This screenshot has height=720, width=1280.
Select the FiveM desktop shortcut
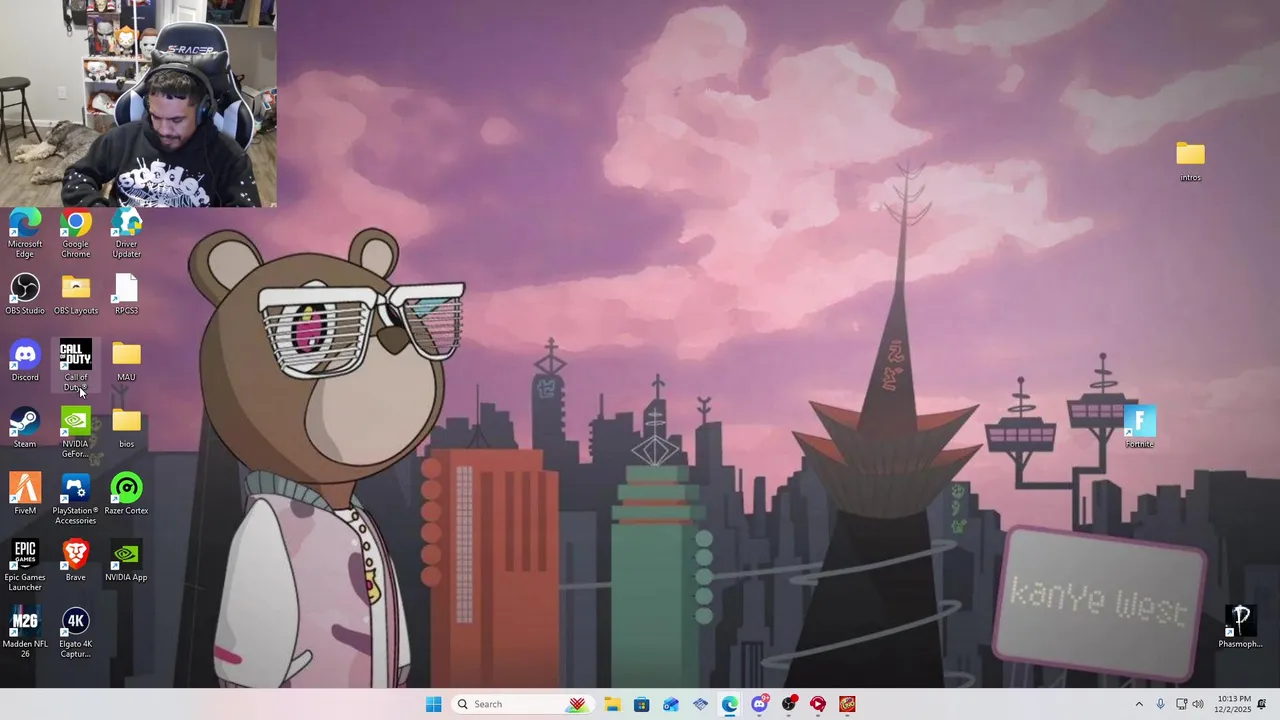coord(25,495)
